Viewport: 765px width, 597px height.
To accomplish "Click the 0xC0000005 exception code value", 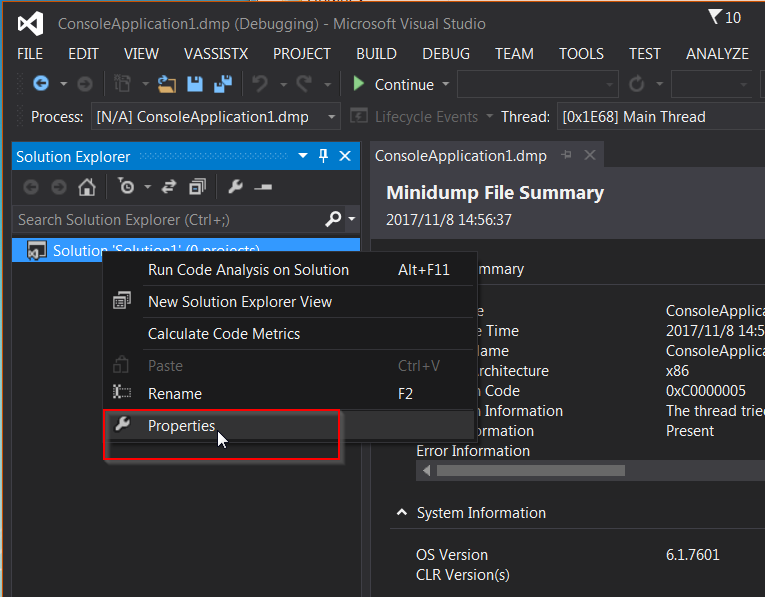I will point(705,391).
